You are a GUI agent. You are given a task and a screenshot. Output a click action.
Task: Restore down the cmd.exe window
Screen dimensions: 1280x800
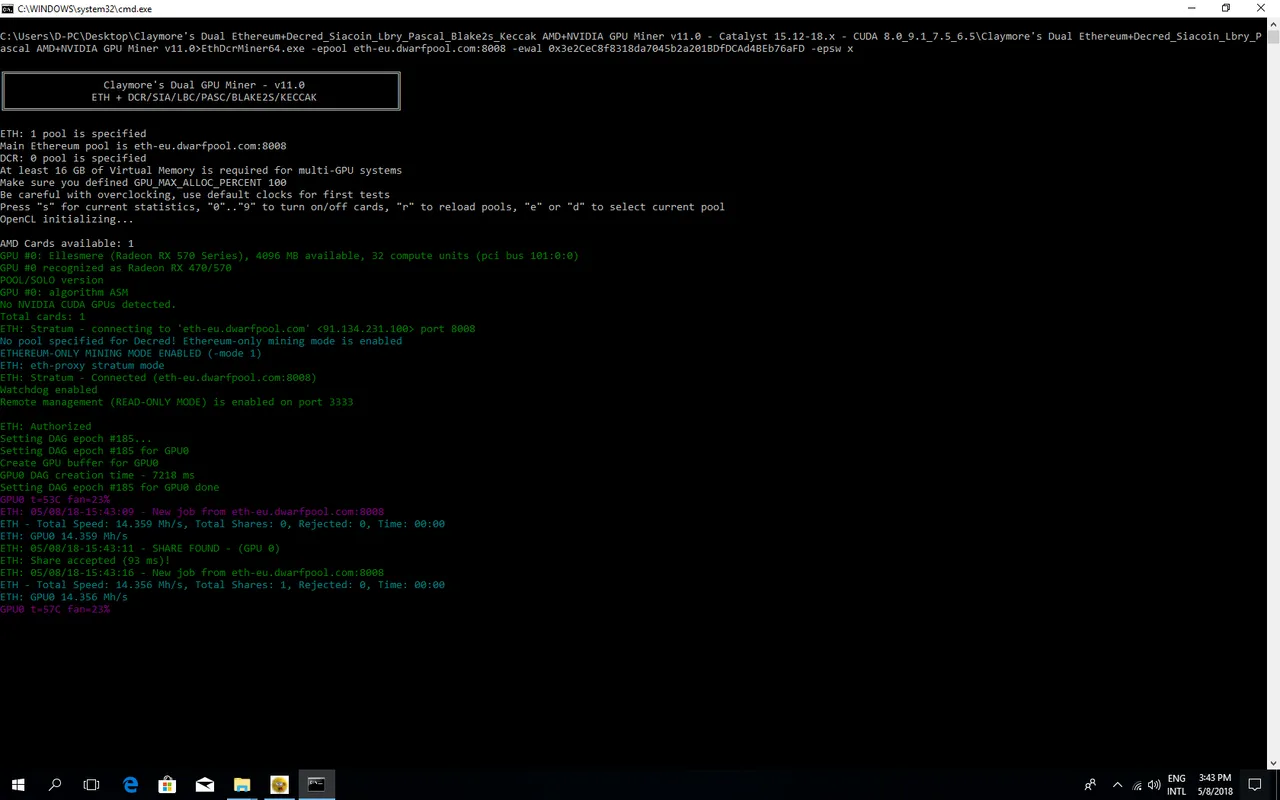pos(1226,8)
